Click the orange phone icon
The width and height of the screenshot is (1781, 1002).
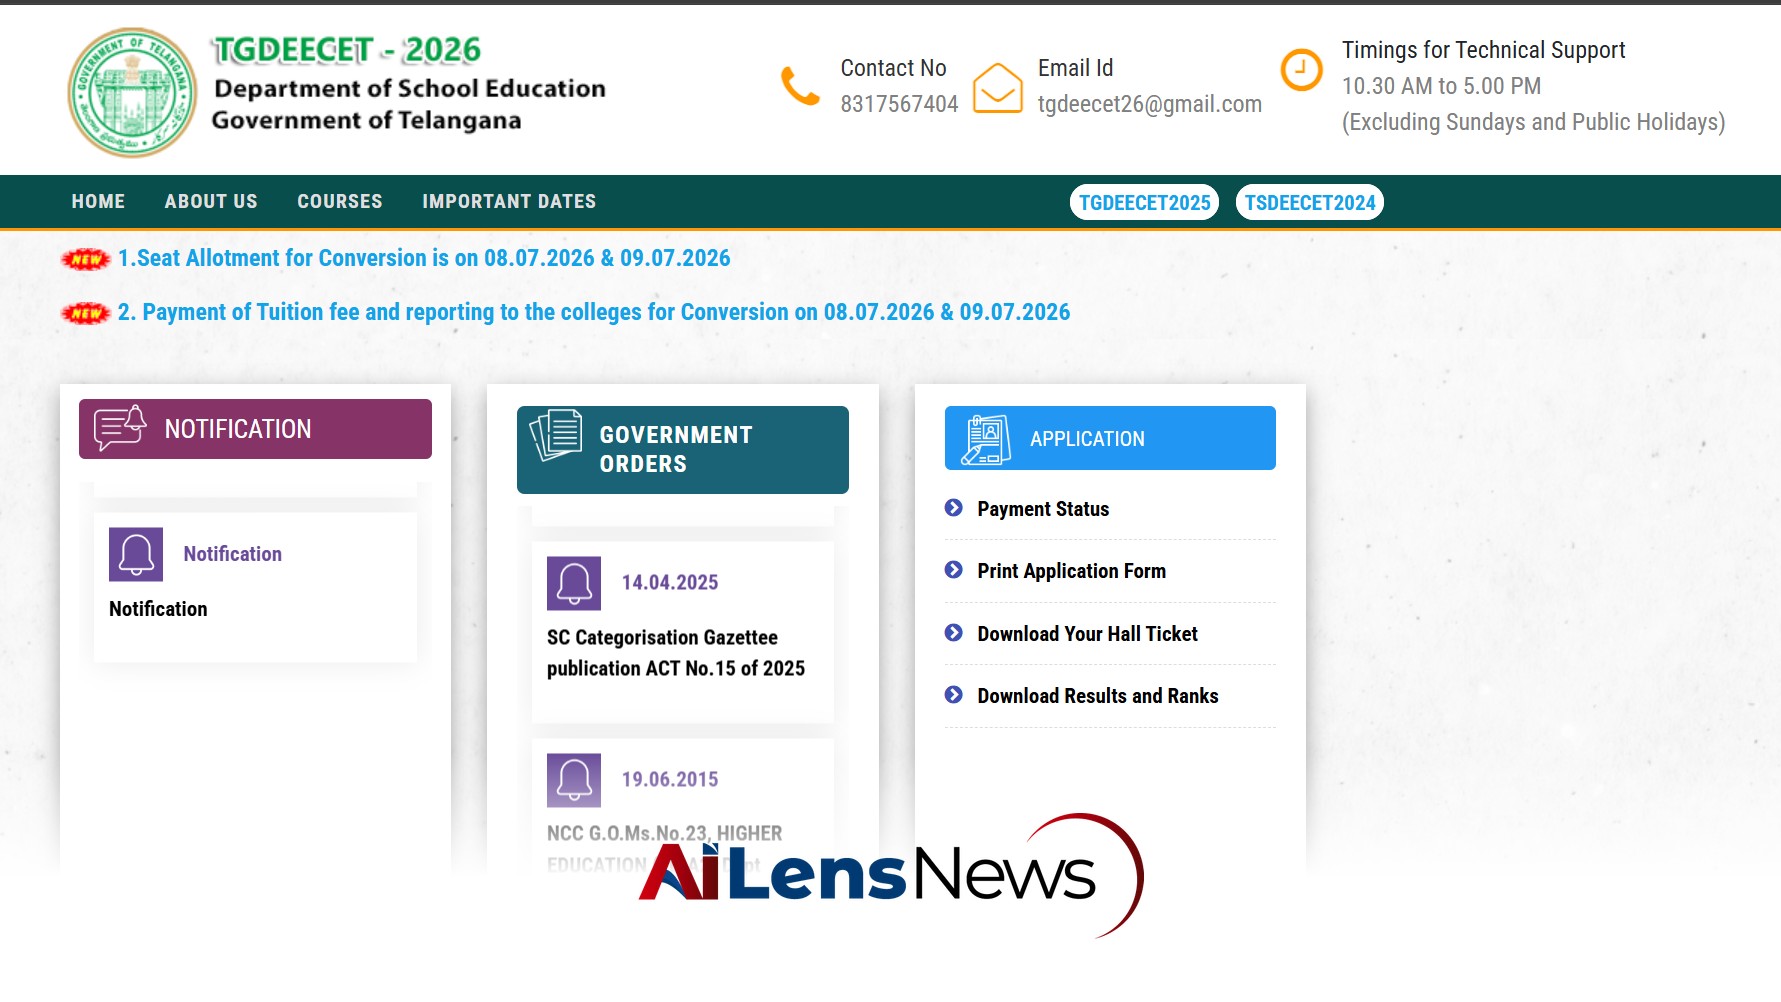click(800, 86)
